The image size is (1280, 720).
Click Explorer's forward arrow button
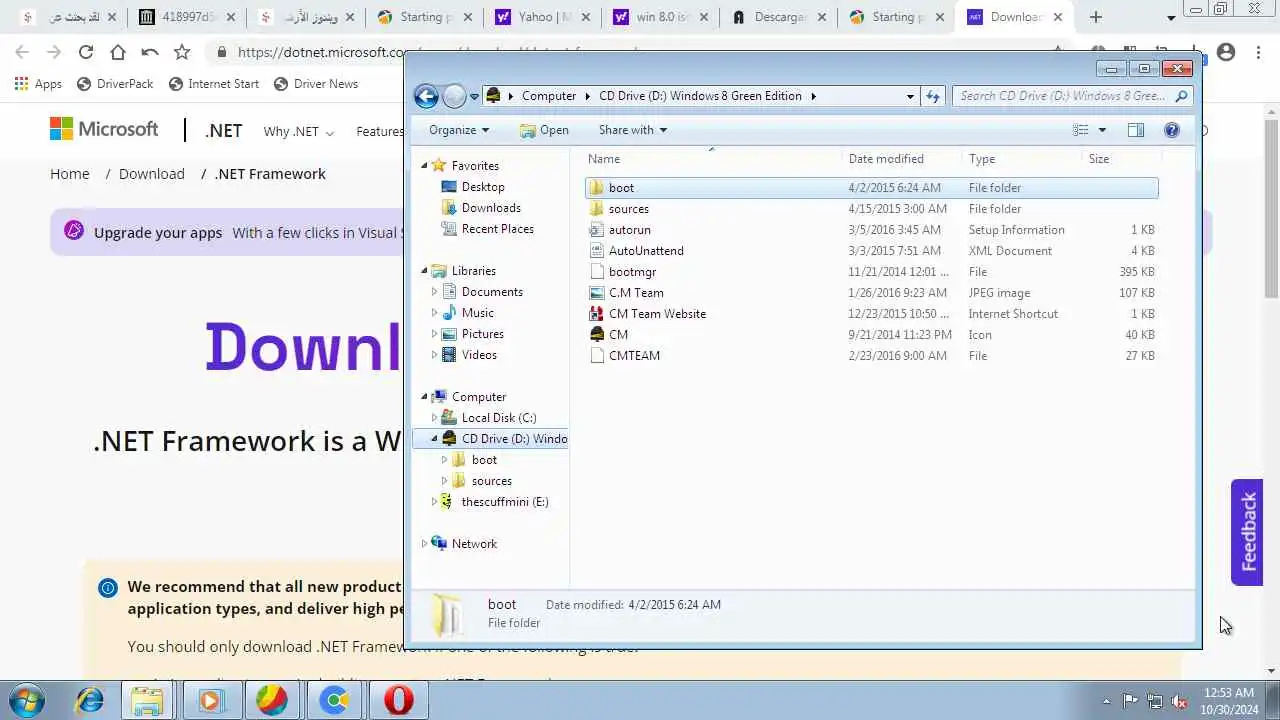click(454, 96)
